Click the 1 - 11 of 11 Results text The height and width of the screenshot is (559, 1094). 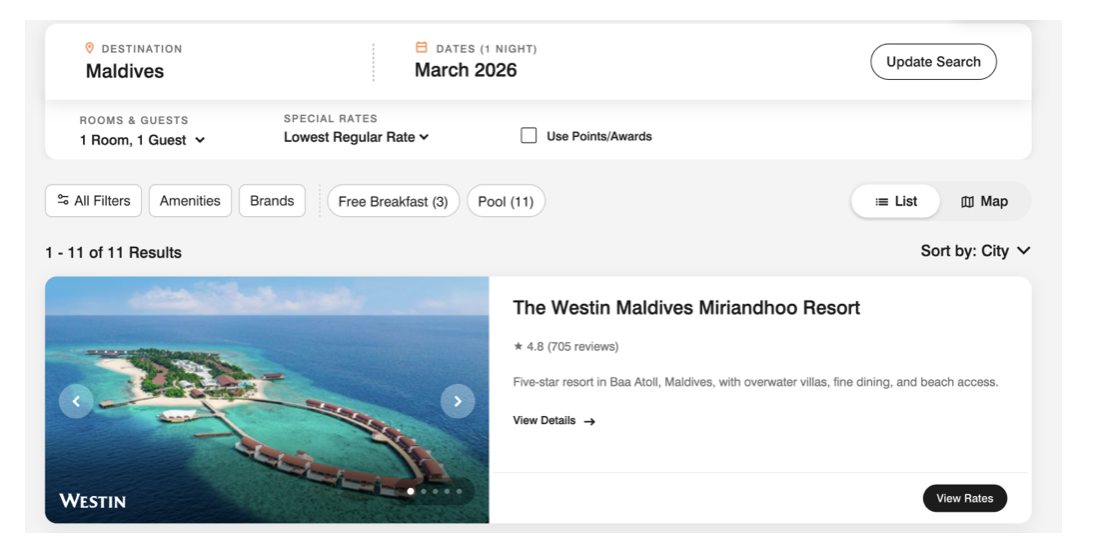(x=114, y=253)
